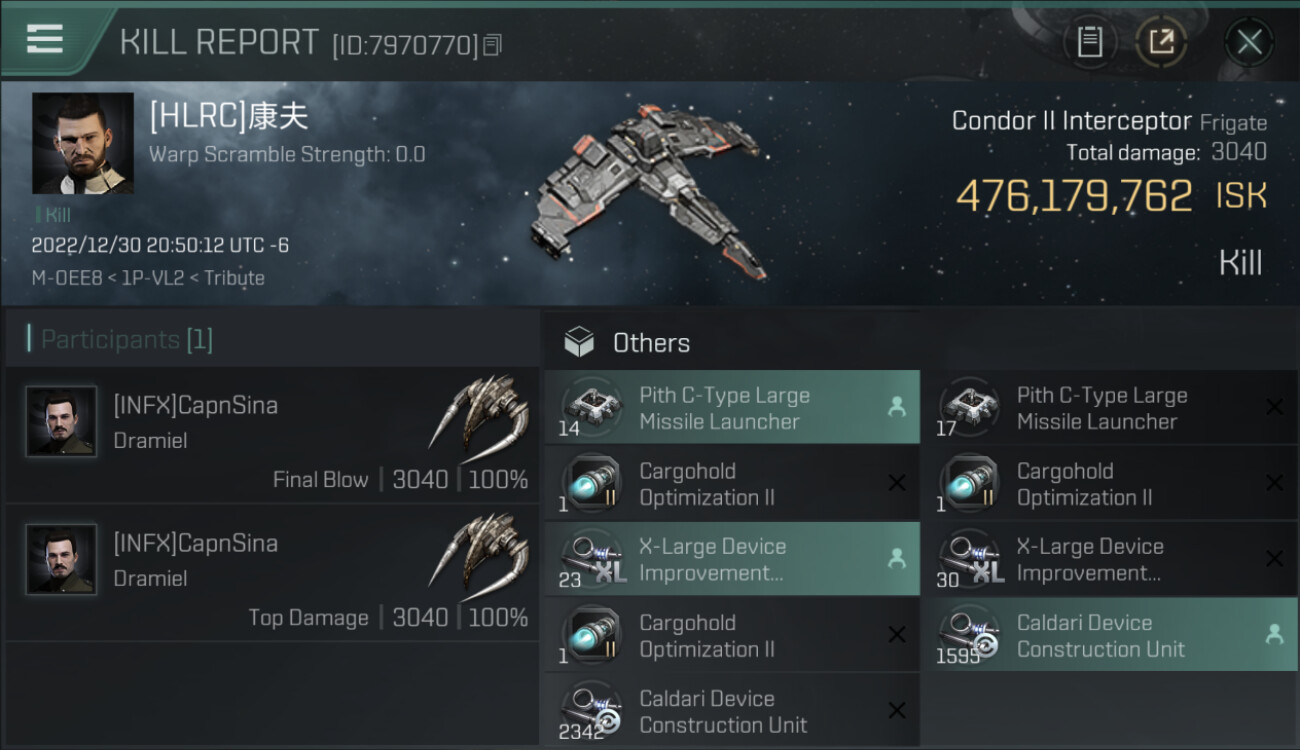The height and width of the screenshot is (750, 1300).
Task: Share the kill report externally
Action: 1161,42
